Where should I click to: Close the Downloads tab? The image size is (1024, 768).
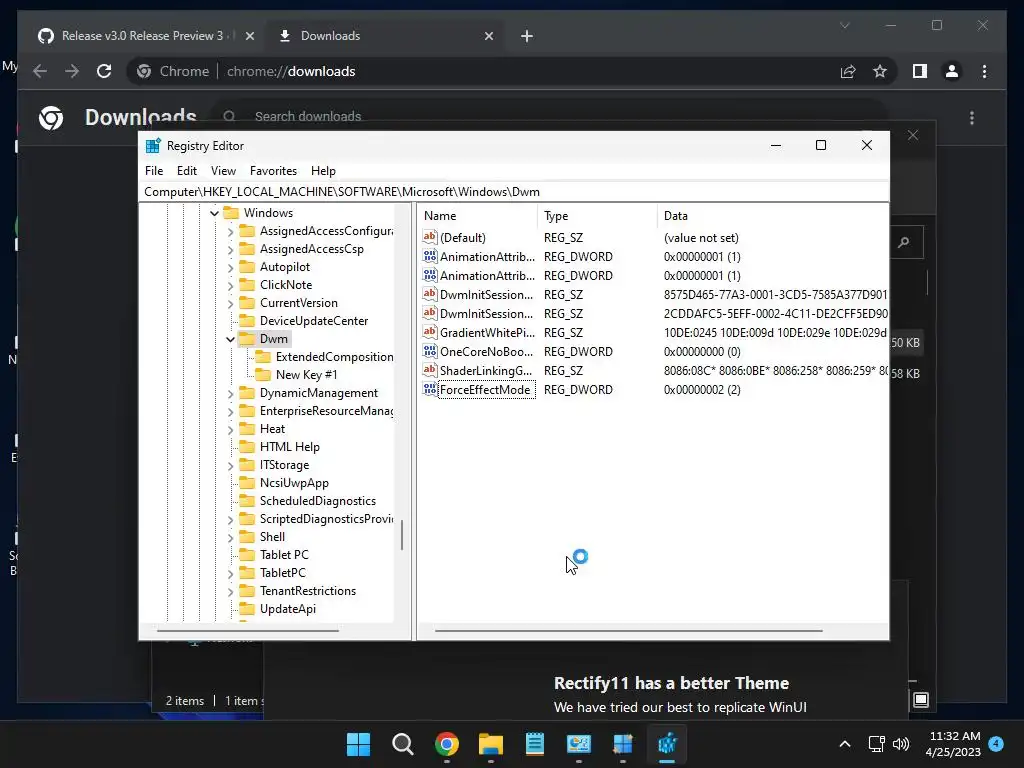(488, 36)
